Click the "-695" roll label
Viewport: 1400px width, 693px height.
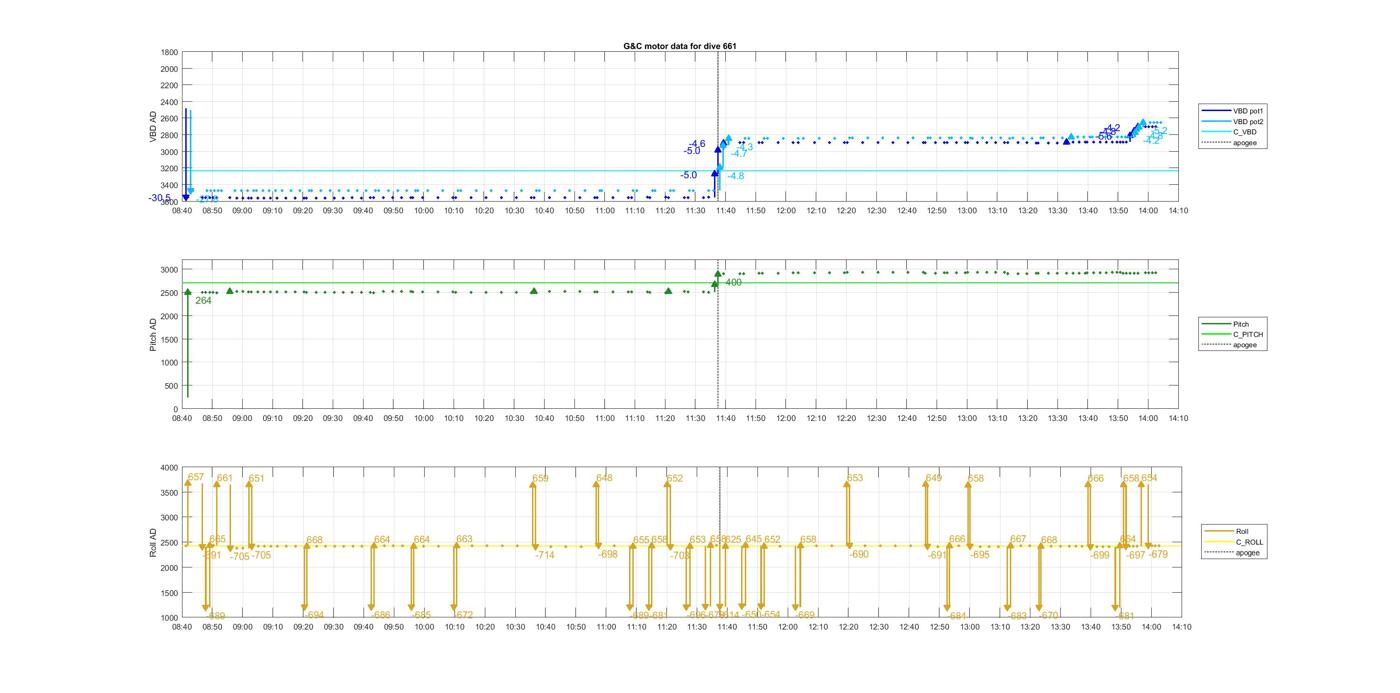click(980, 555)
